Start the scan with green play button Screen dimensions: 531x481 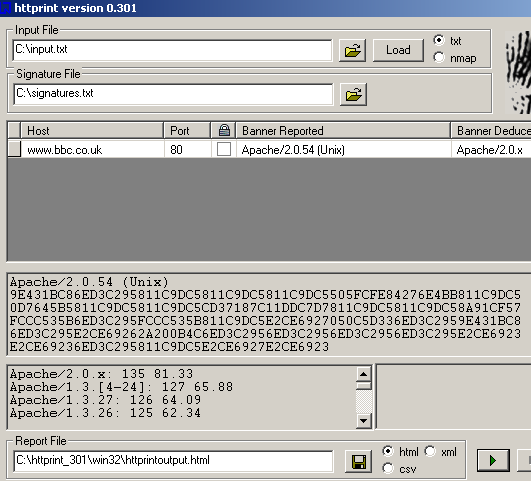point(493,460)
